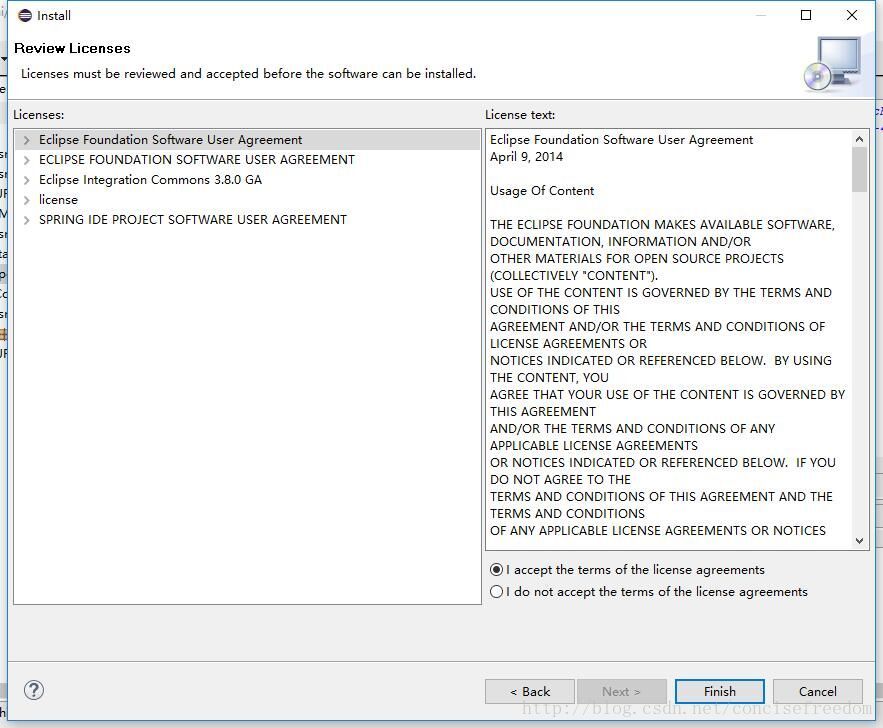Expand SPRING IDE PROJECT SOFTWARE USER AGREEMENT

[26, 220]
